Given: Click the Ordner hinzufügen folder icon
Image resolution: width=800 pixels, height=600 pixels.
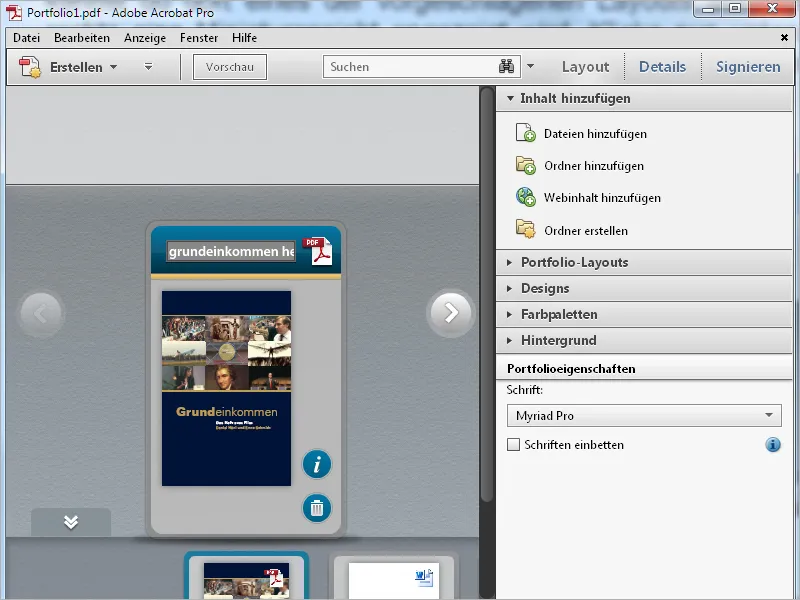Looking at the screenshot, I should click(526, 165).
